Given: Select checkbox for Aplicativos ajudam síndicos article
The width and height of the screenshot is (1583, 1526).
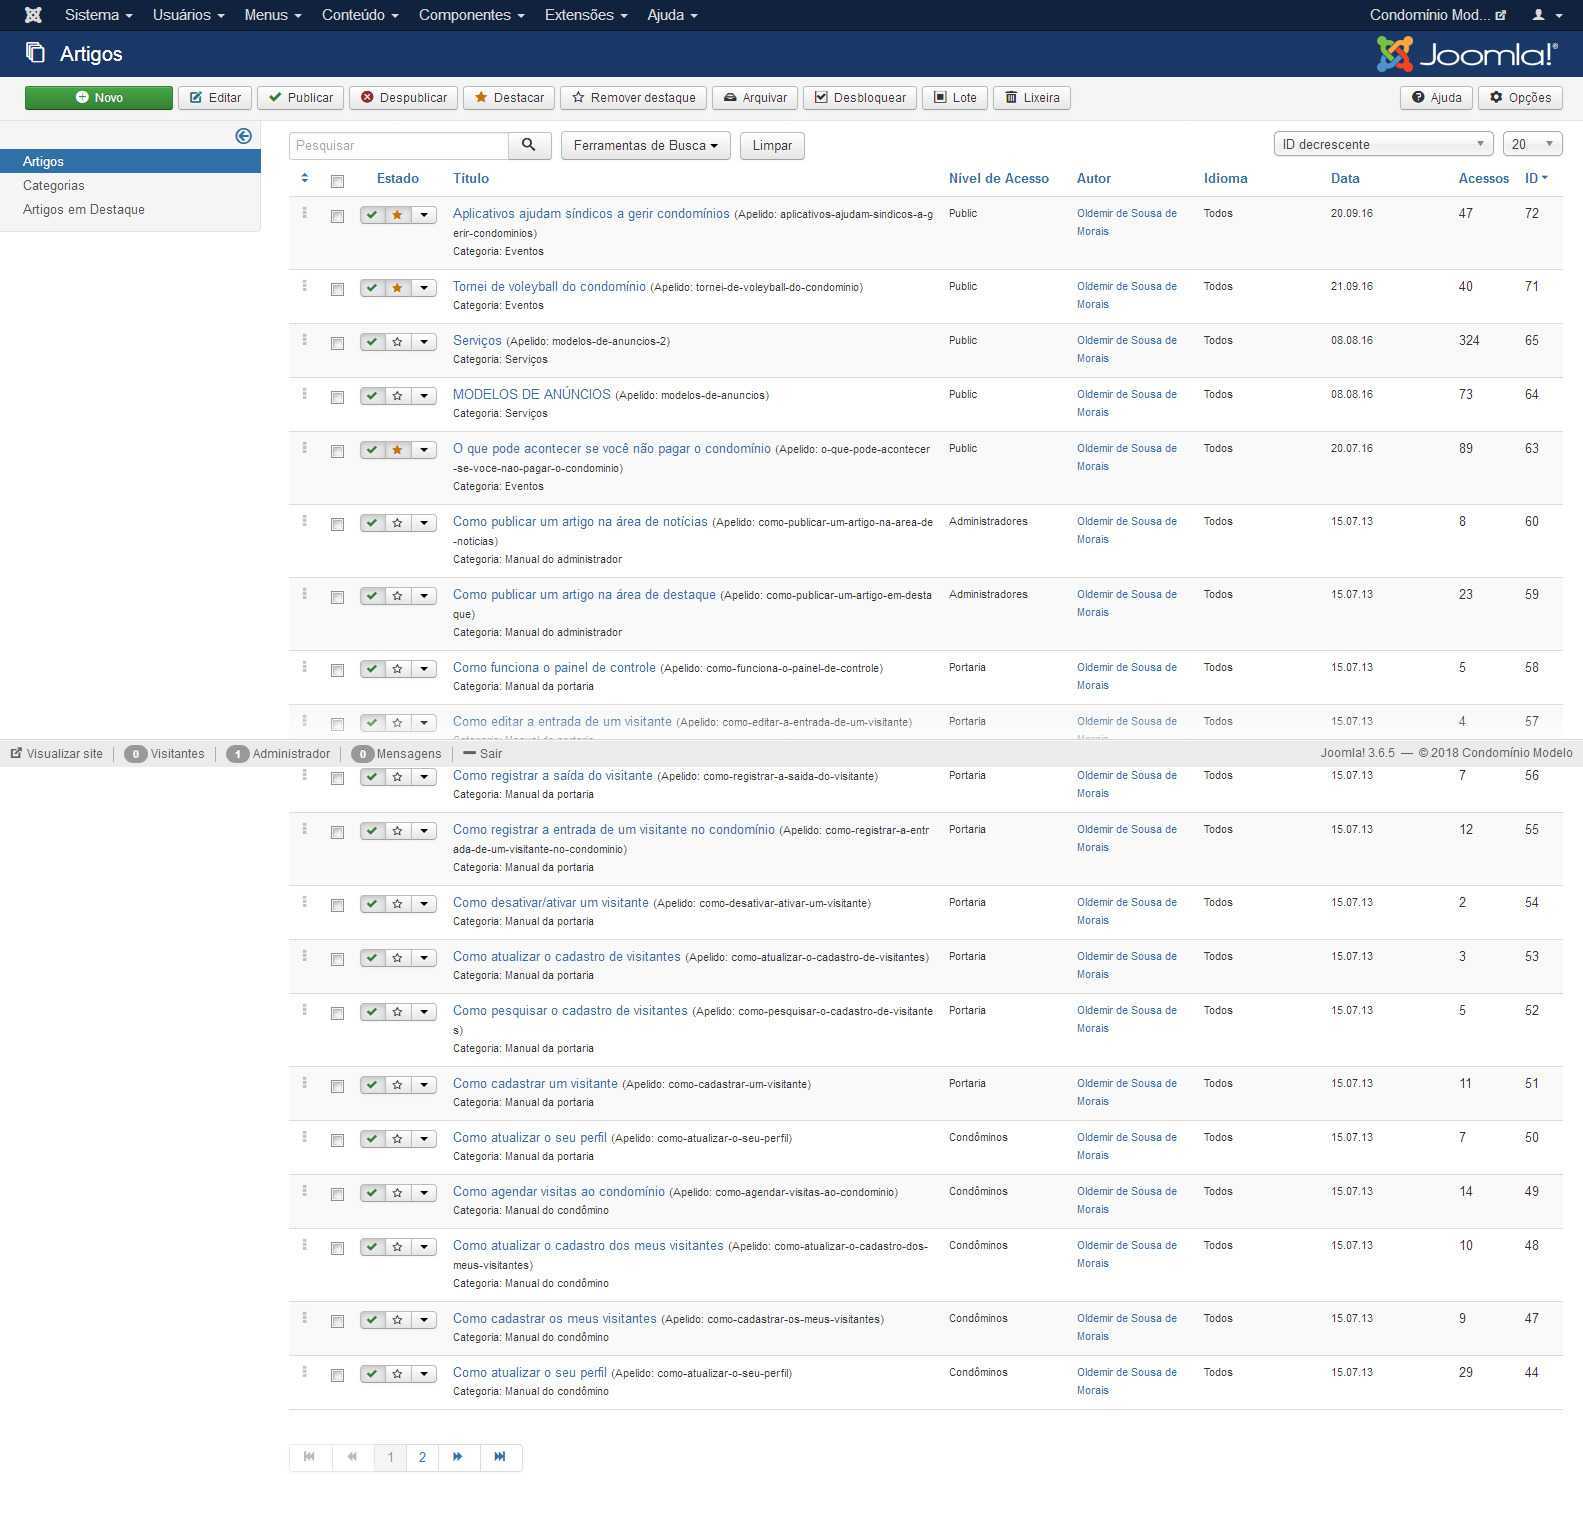Looking at the screenshot, I should click(337, 216).
